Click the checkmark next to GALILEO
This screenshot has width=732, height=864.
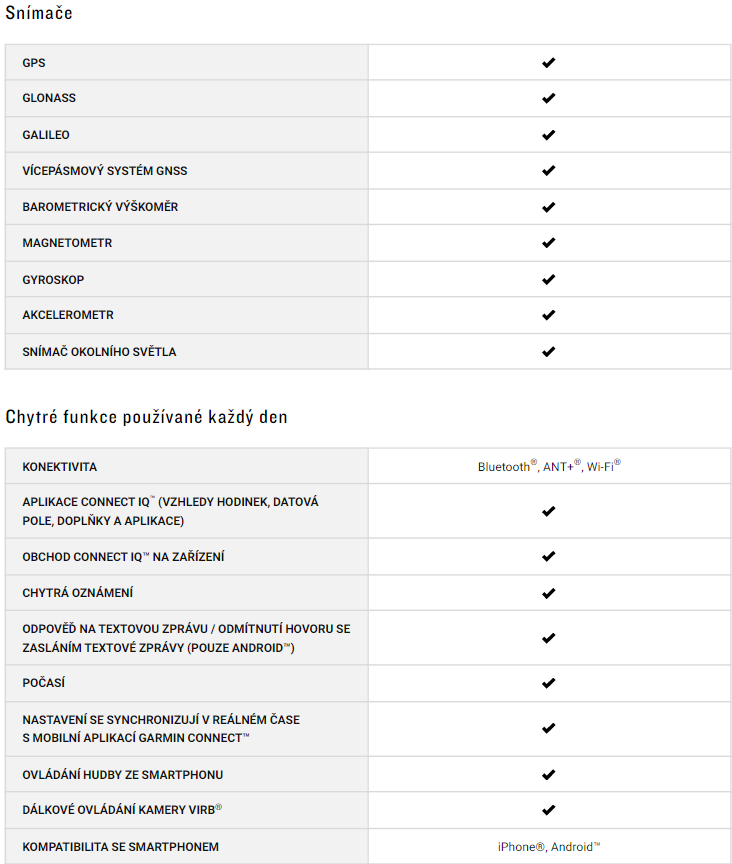pos(548,134)
